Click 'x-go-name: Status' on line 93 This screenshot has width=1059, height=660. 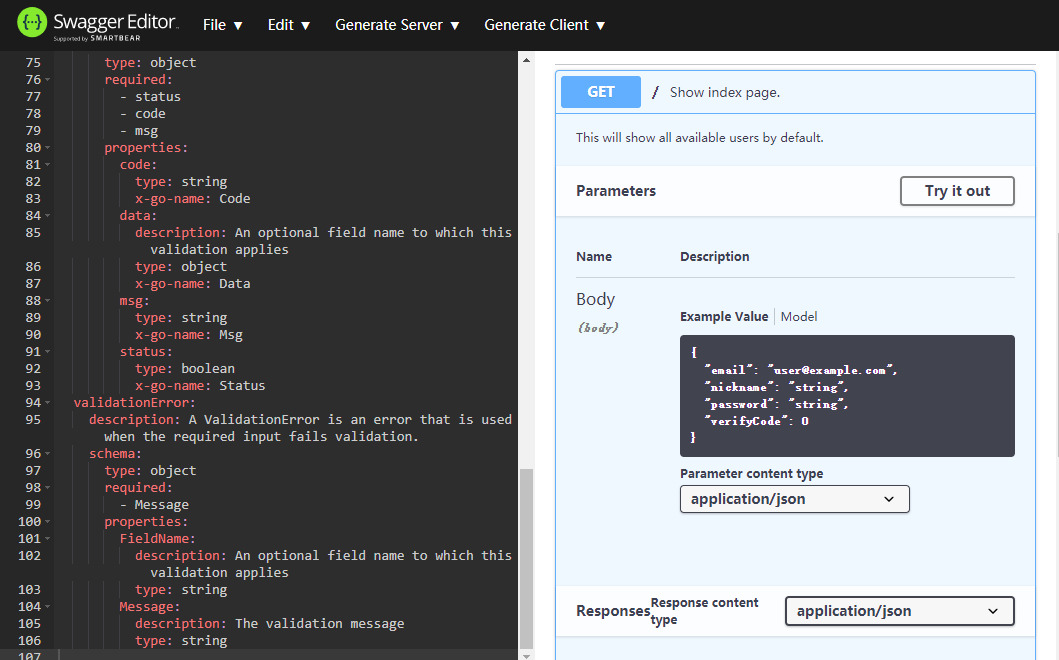click(x=200, y=386)
